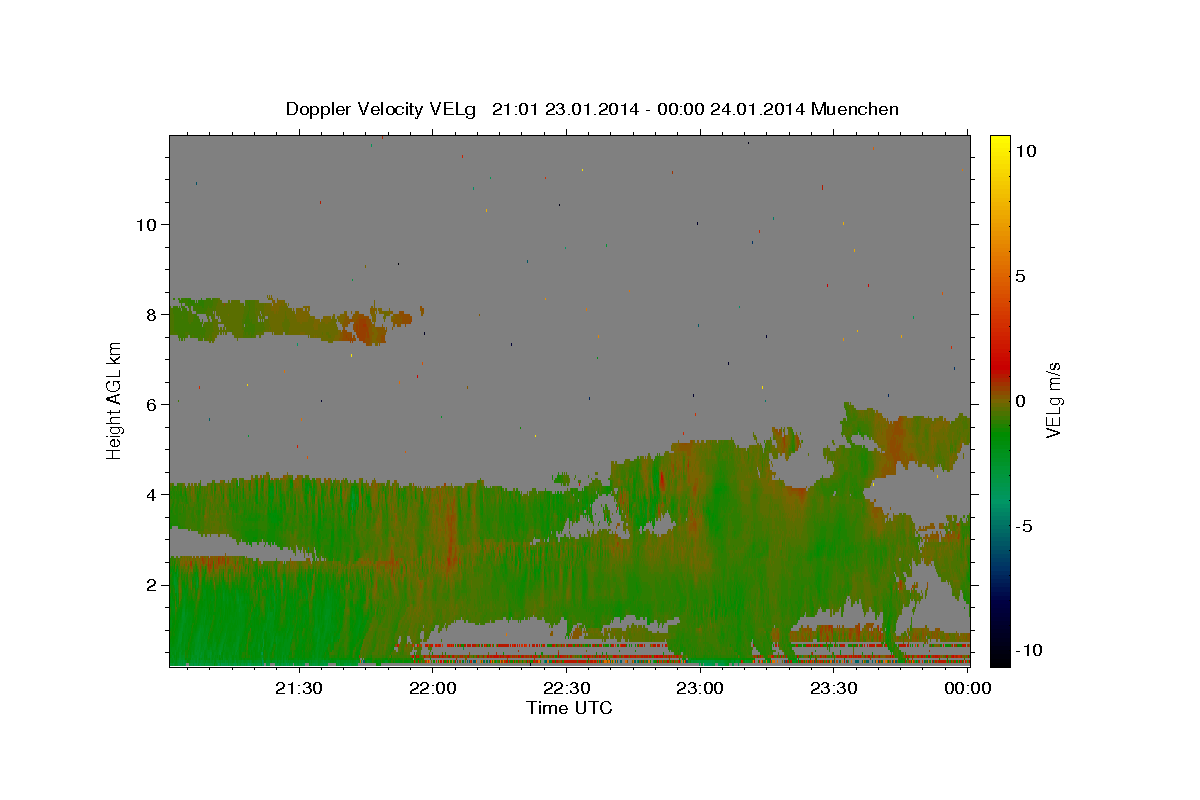
Task: Click the height tick label 4
Action: pyautogui.click(x=152, y=494)
